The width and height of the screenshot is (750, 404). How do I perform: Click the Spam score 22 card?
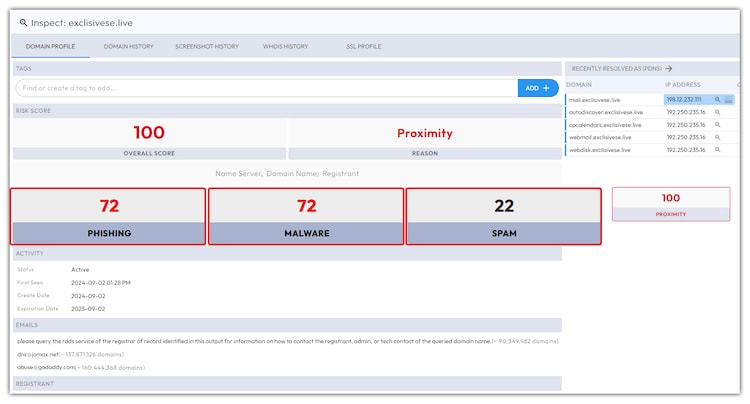tap(503, 216)
